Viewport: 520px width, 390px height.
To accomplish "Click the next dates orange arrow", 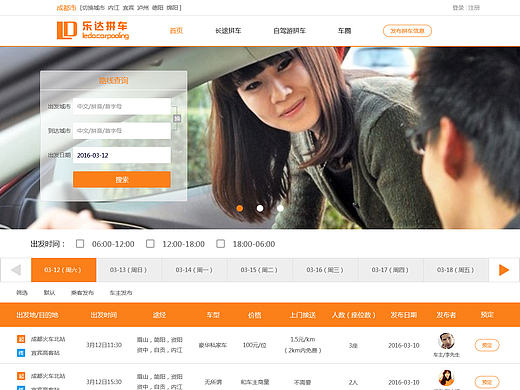I will tap(504, 270).
